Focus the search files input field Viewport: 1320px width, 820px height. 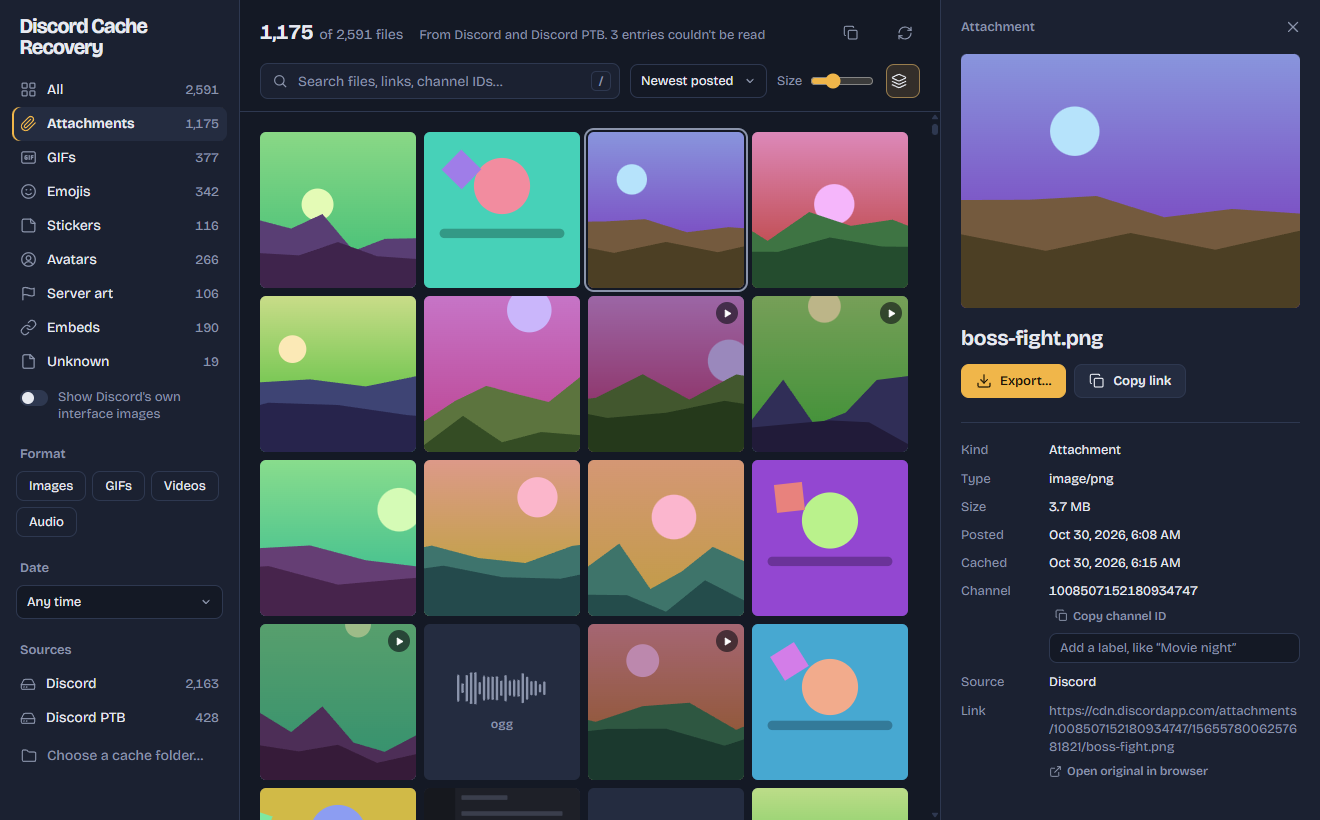(440, 81)
